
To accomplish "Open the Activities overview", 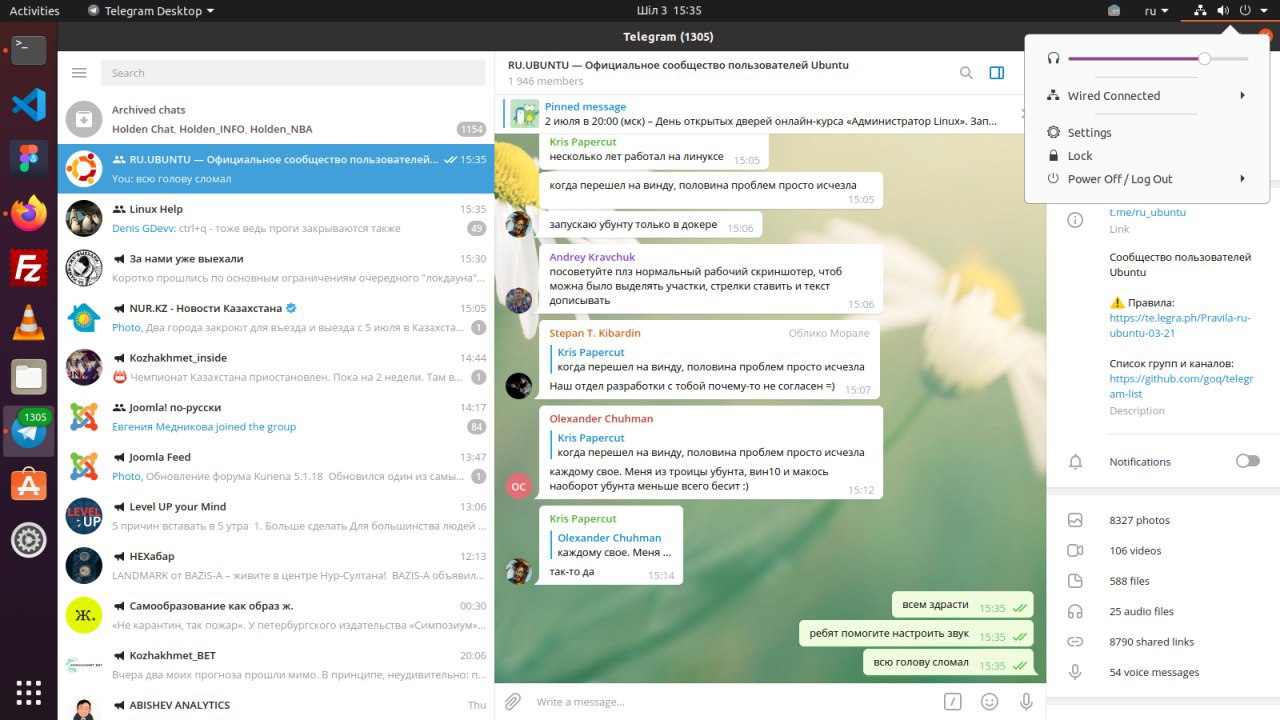I will tap(34, 11).
